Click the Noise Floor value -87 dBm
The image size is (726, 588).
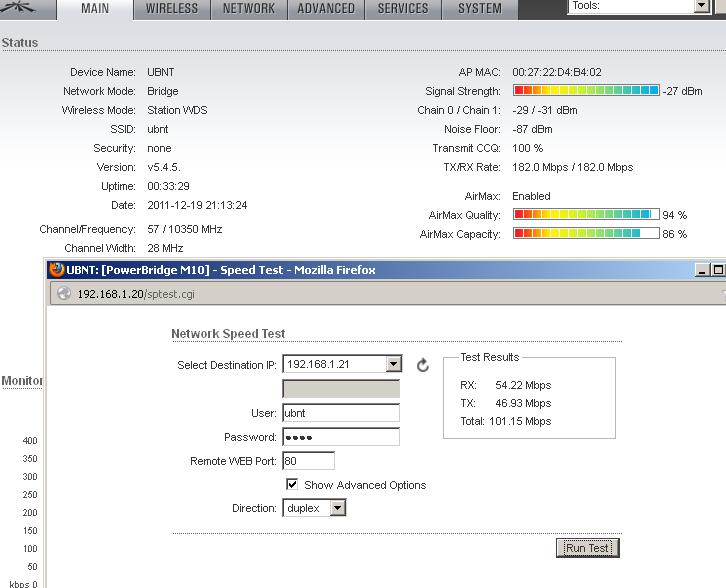coord(532,129)
